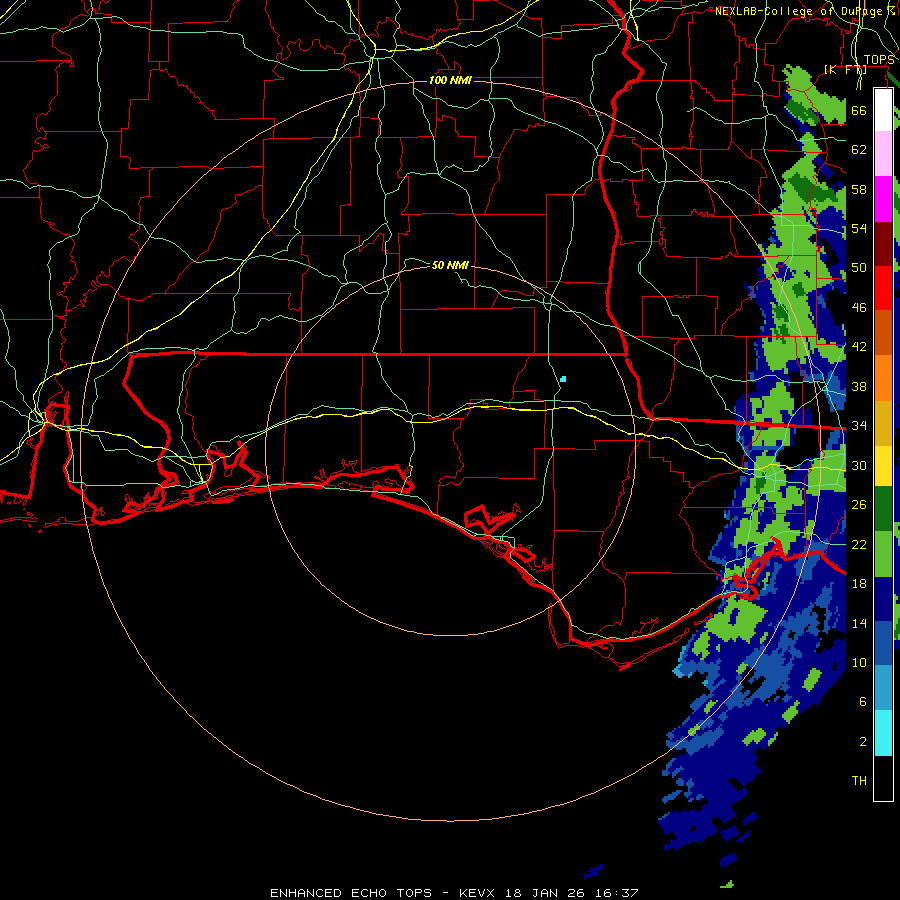Click the yellow legend swatch near 30
This screenshot has height=900, width=900.
tap(883, 465)
